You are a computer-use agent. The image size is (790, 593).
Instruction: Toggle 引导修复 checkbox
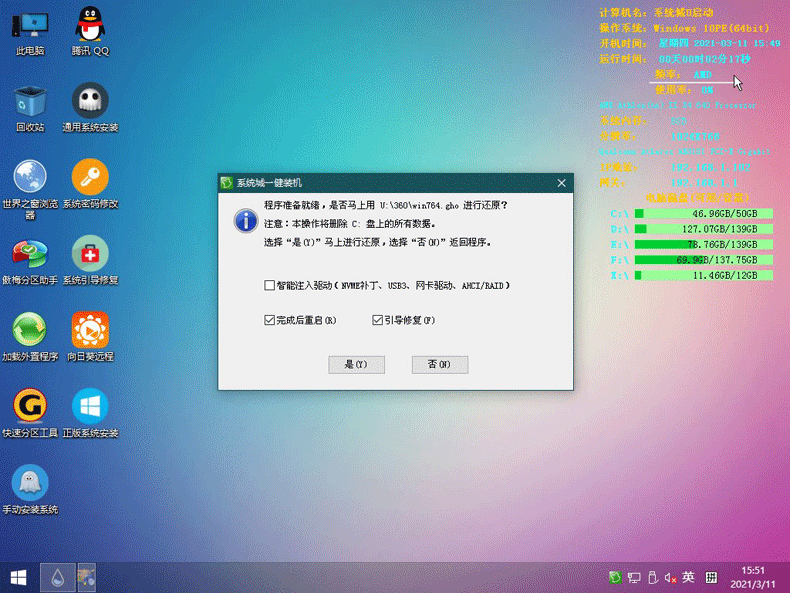pyautogui.click(x=378, y=321)
